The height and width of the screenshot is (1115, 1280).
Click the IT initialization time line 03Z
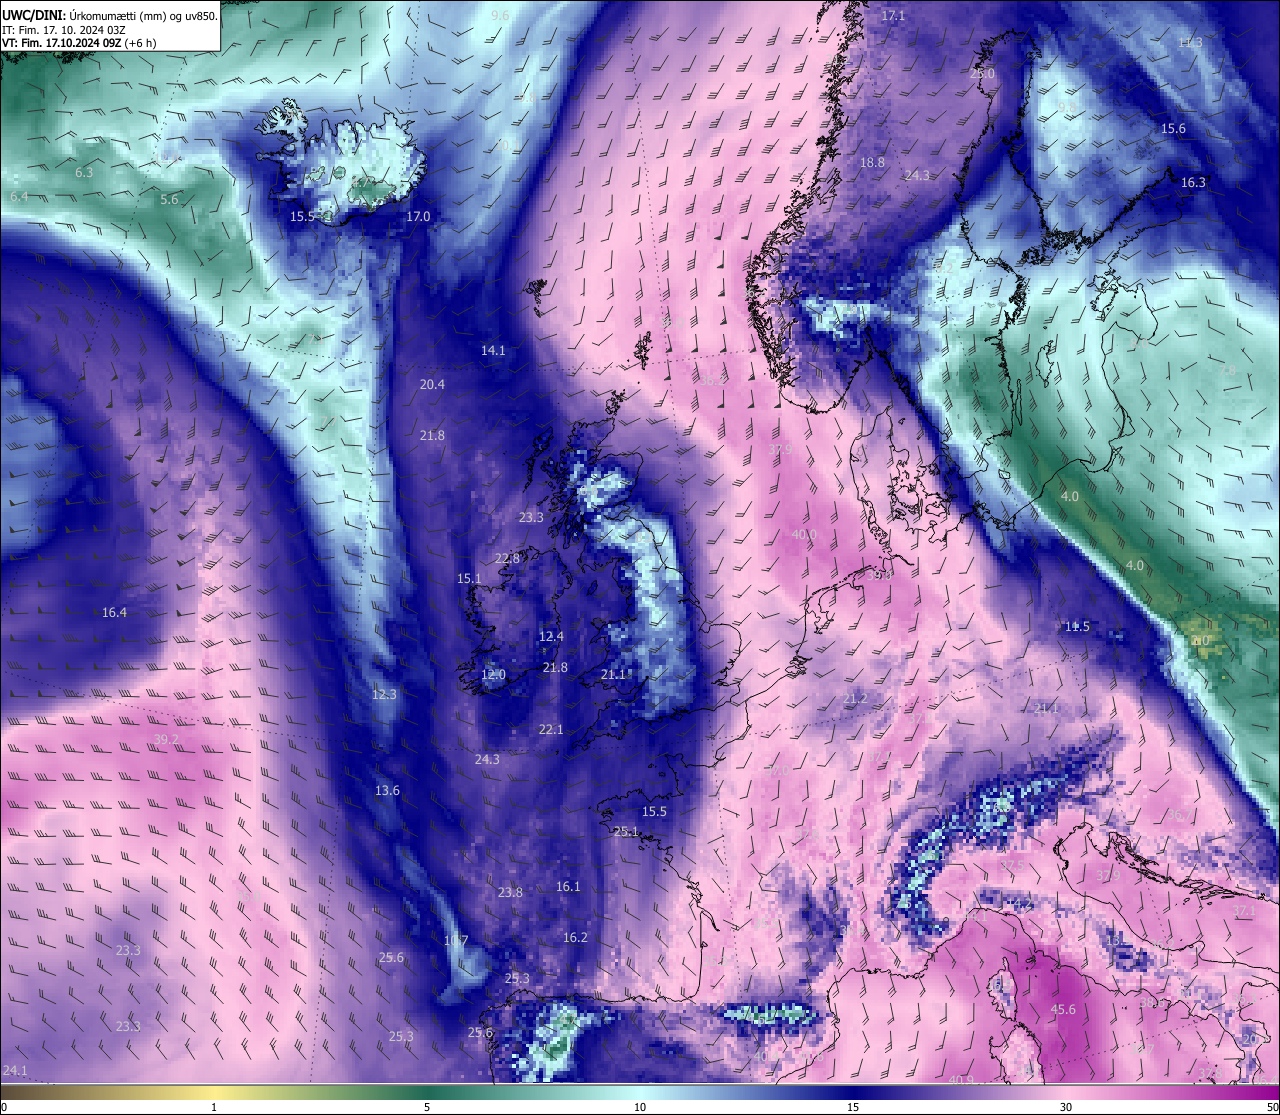(64, 29)
